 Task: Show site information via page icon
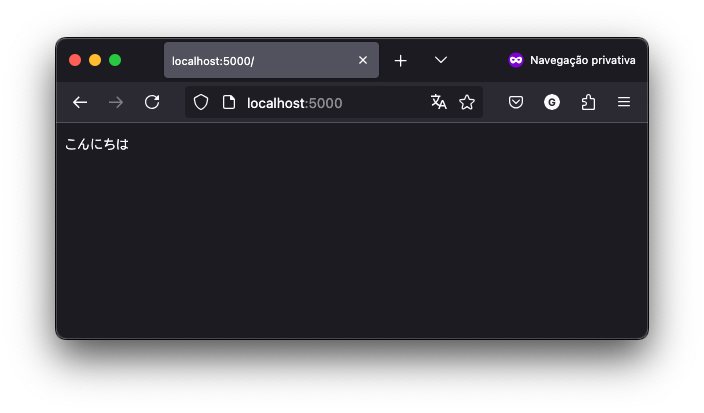(228, 102)
